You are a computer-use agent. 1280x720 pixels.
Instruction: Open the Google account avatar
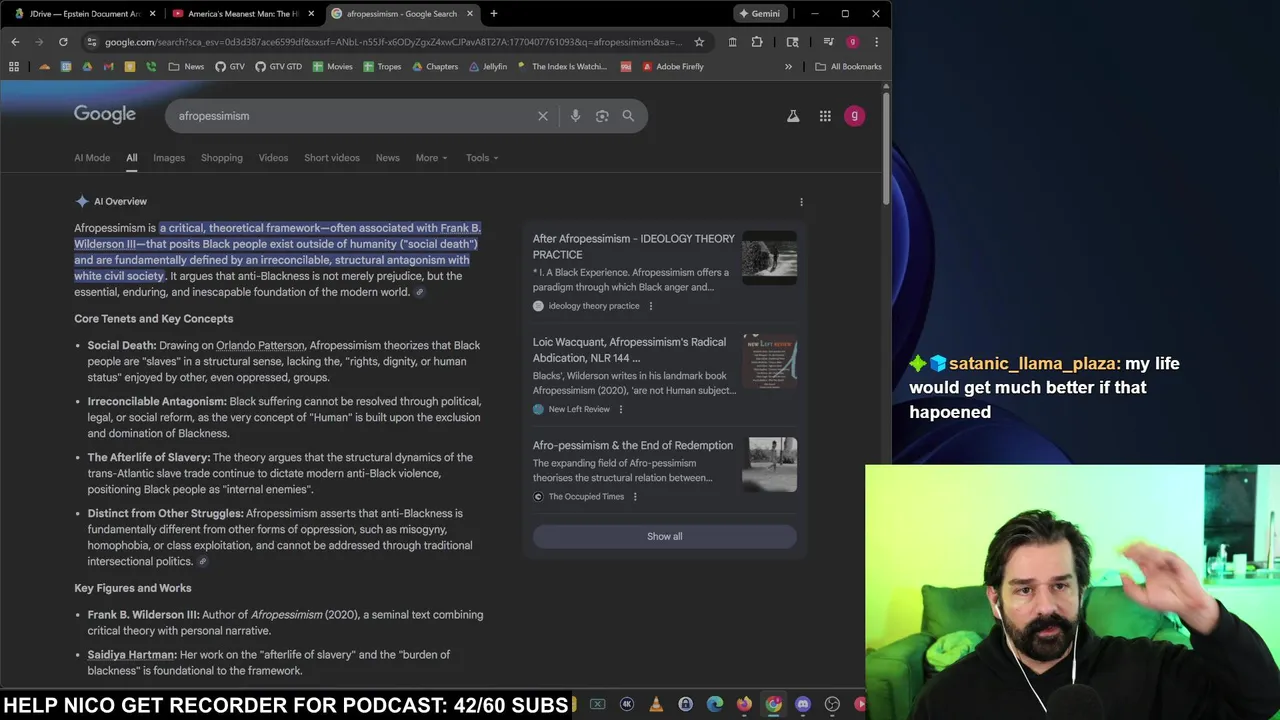pyautogui.click(x=854, y=116)
